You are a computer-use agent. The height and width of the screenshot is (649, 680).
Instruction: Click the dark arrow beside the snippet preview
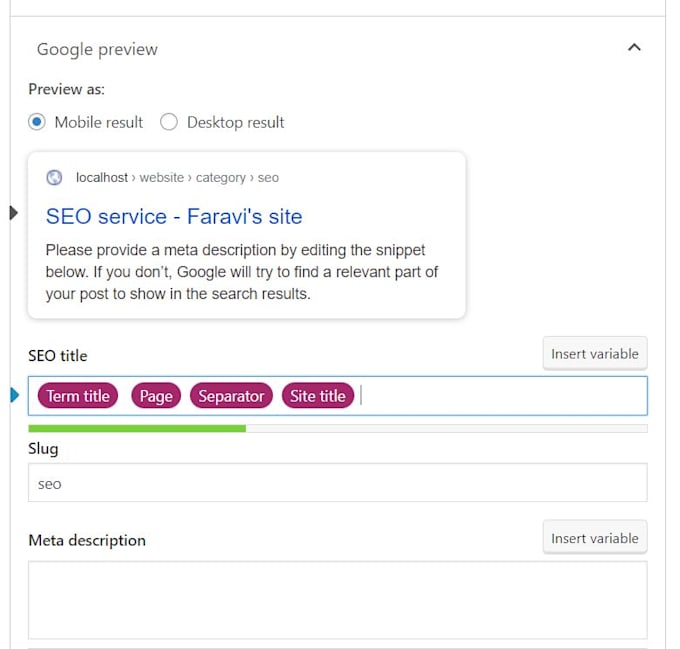(x=13, y=212)
